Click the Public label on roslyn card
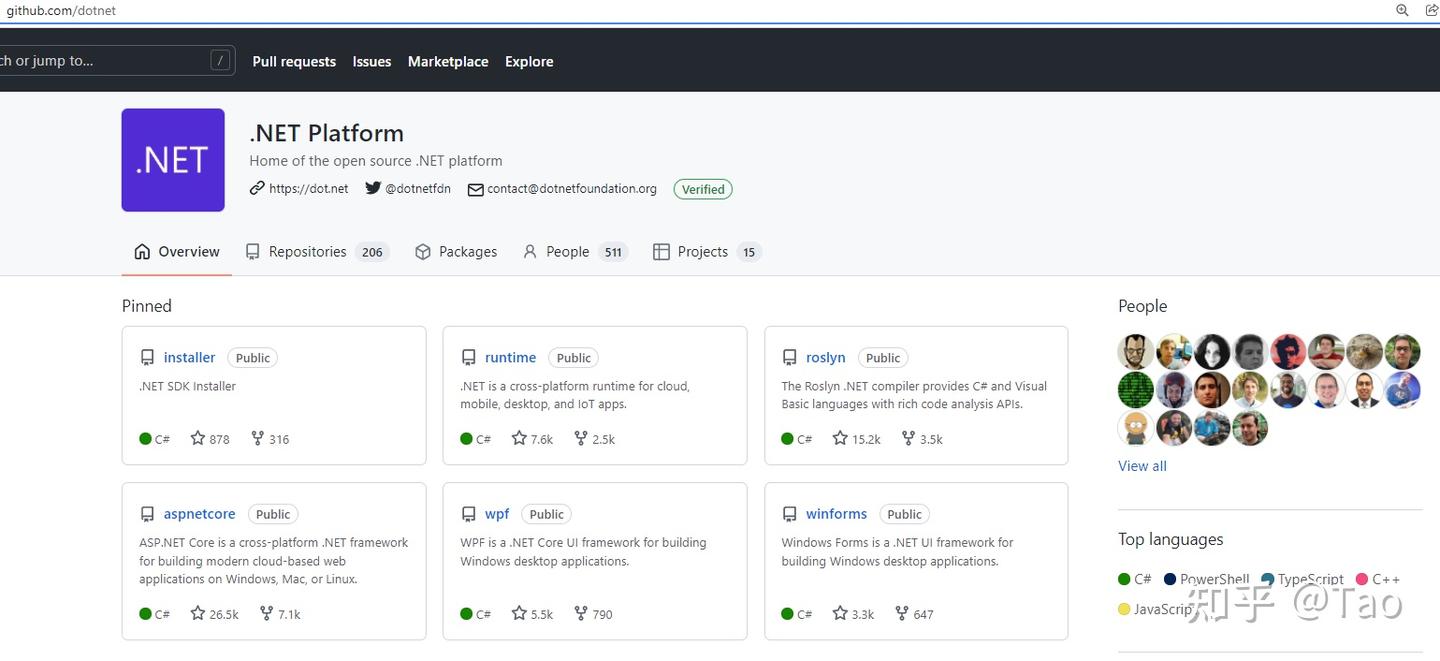This screenshot has width=1440, height=661. [883, 358]
